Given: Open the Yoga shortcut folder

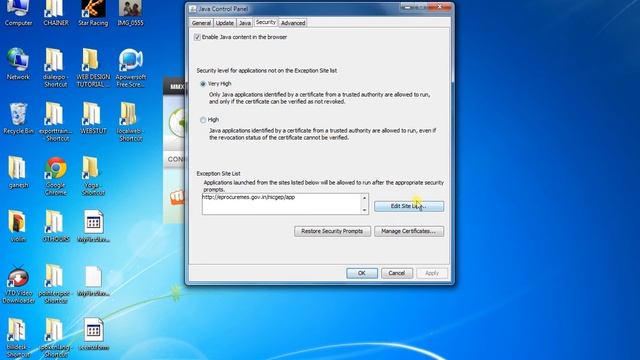Looking at the screenshot, I should (x=93, y=176).
